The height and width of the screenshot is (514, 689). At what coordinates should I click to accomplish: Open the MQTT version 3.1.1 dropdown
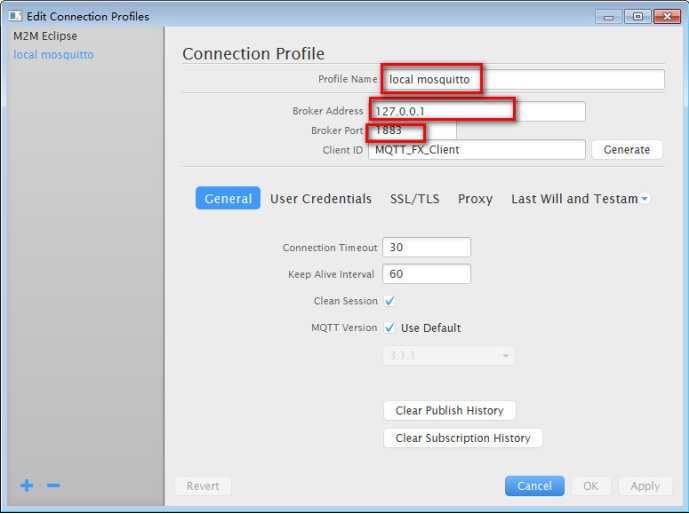click(x=449, y=355)
